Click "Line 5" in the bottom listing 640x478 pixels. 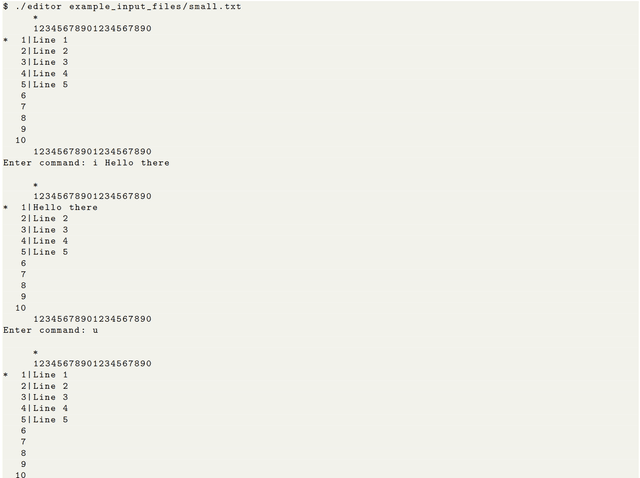(x=51, y=420)
